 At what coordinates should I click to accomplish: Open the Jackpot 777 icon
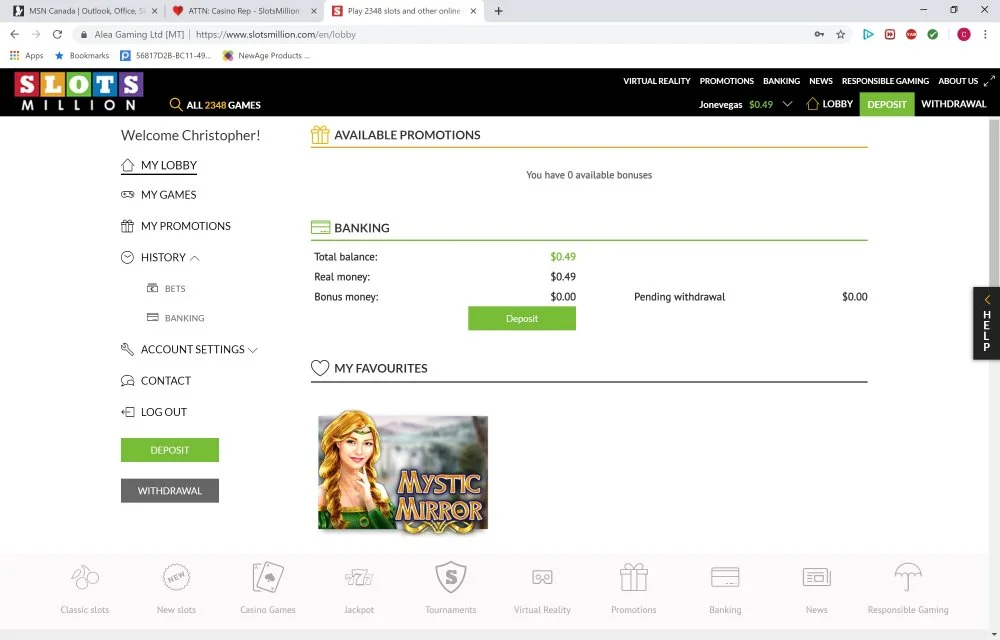pos(359,578)
